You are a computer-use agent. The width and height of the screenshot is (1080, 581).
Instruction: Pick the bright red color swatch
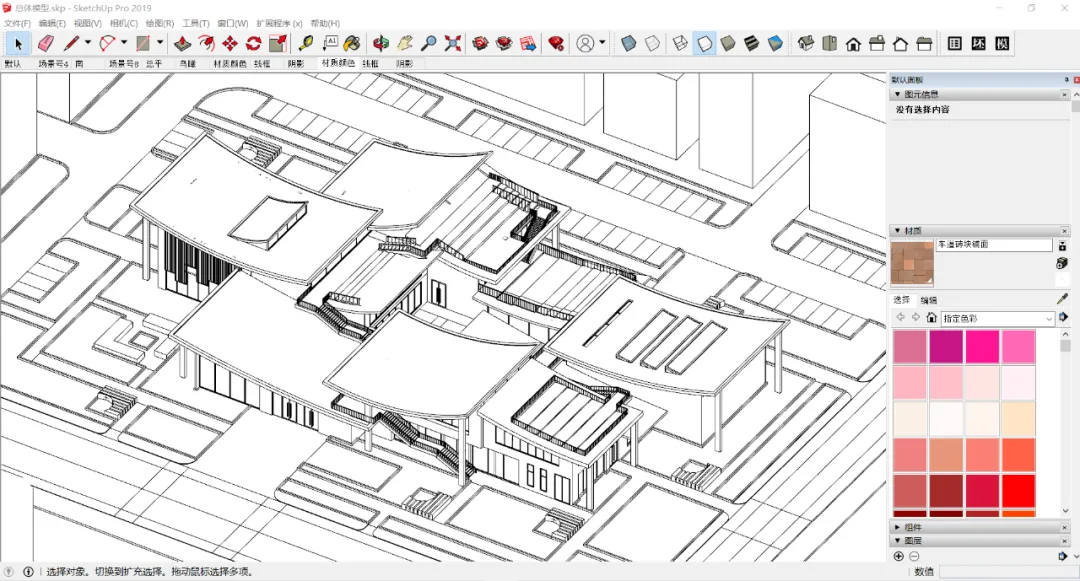pyautogui.click(x=1019, y=491)
